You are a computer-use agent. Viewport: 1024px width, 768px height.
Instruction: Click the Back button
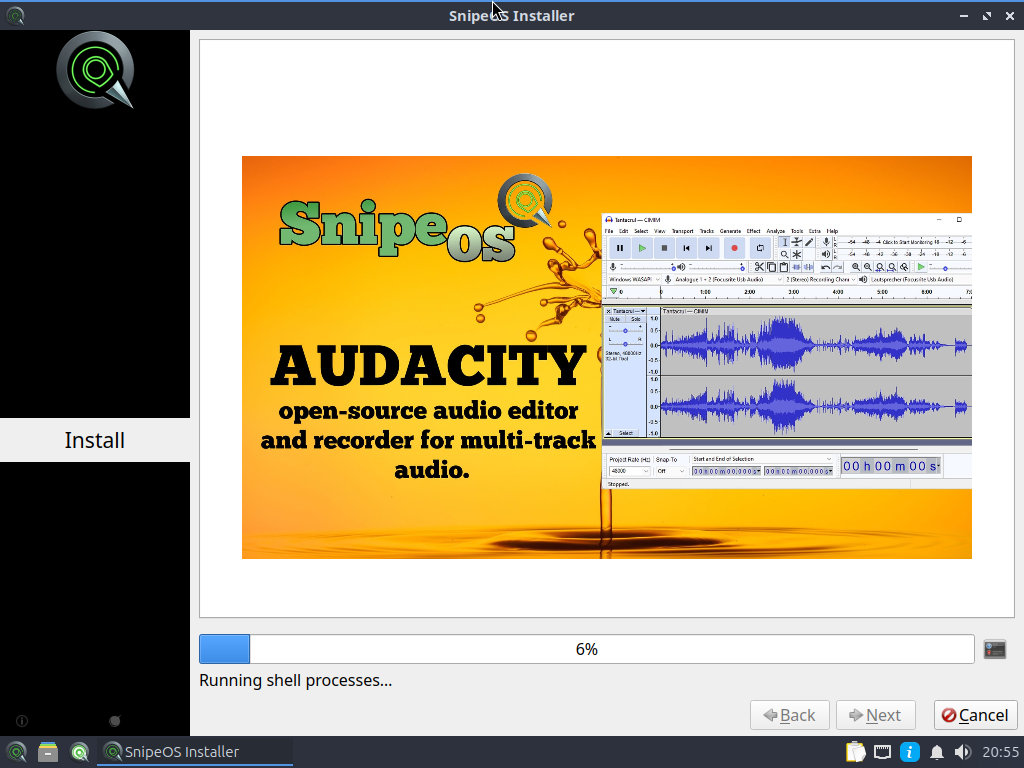[790, 715]
